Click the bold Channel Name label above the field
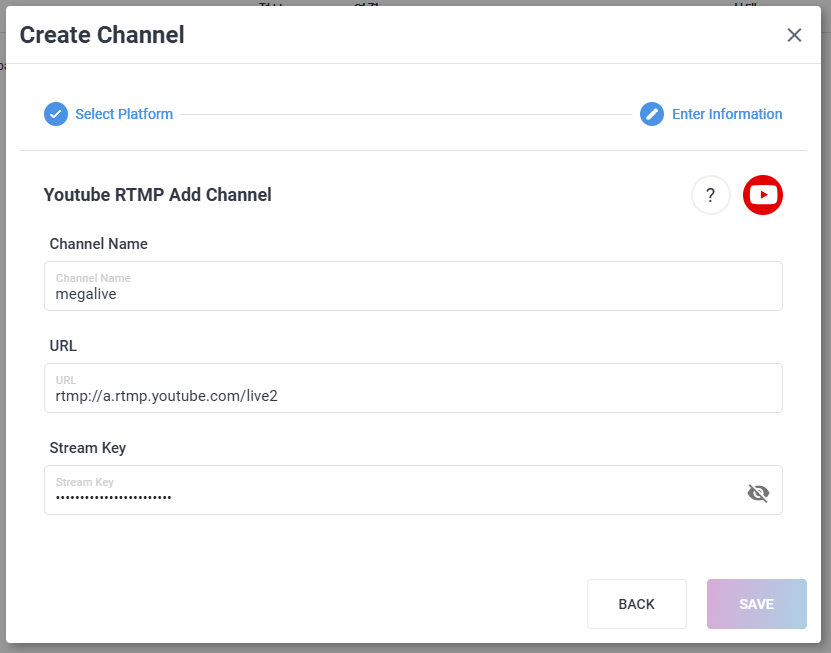Screen dimensions: 831x653 click(x=99, y=244)
